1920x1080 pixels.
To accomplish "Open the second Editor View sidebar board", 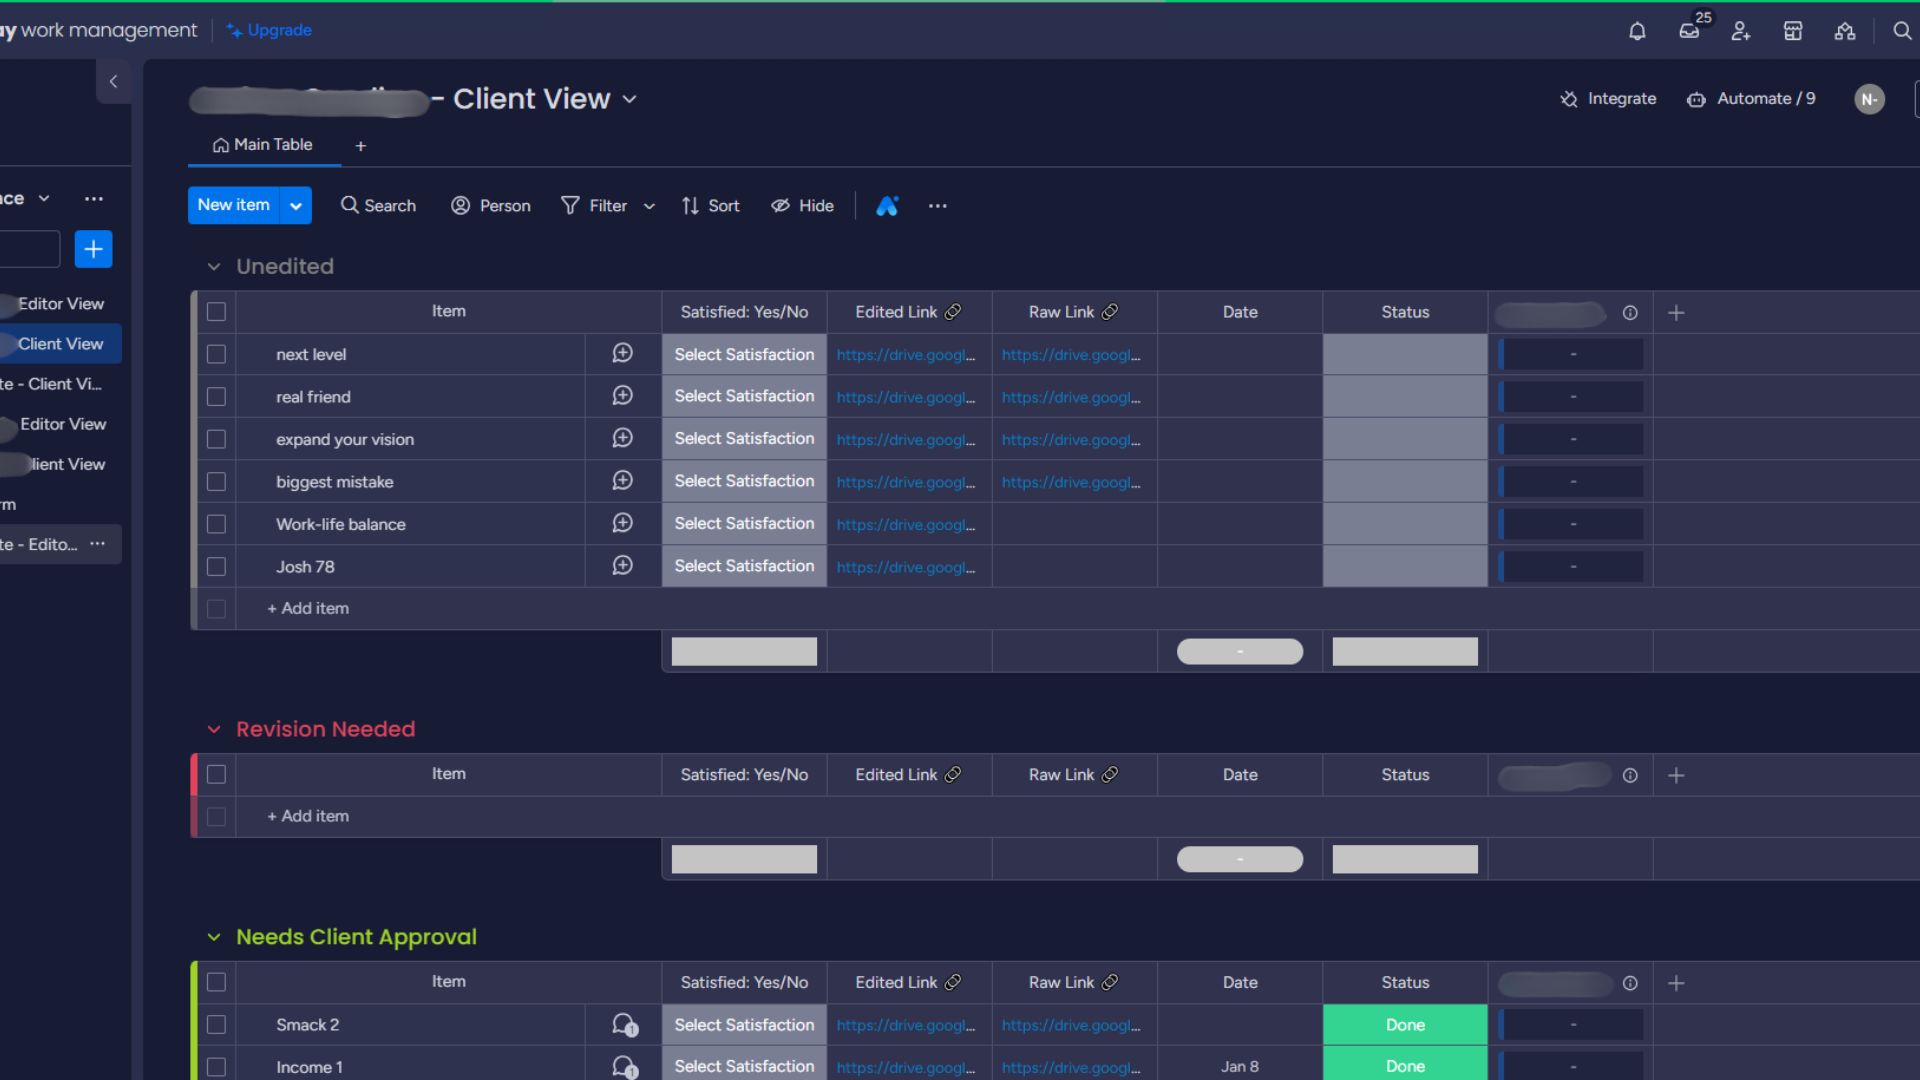I will [62, 424].
